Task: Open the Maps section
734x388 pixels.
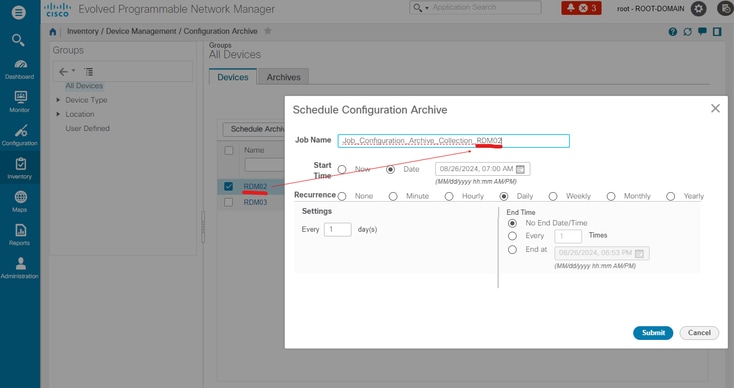Action: tap(20, 202)
